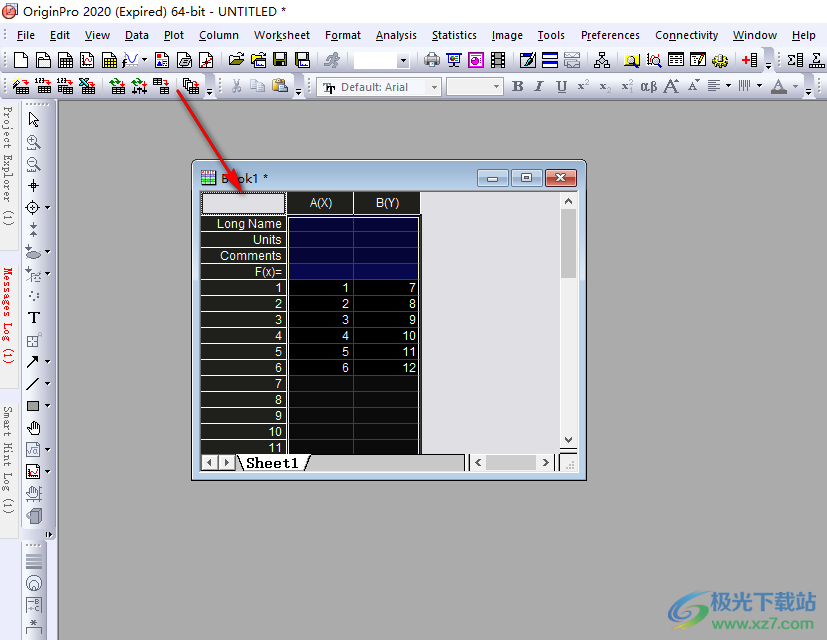Viewport: 827px width, 640px height.
Task: Toggle underline formatting
Action: 561,87
